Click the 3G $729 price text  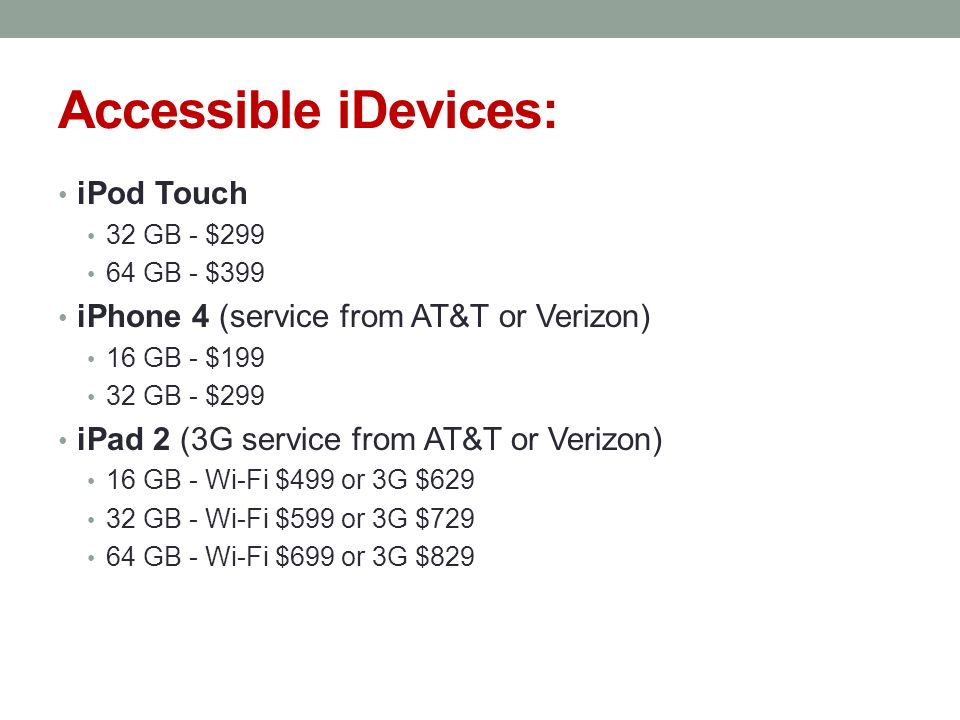(423, 519)
